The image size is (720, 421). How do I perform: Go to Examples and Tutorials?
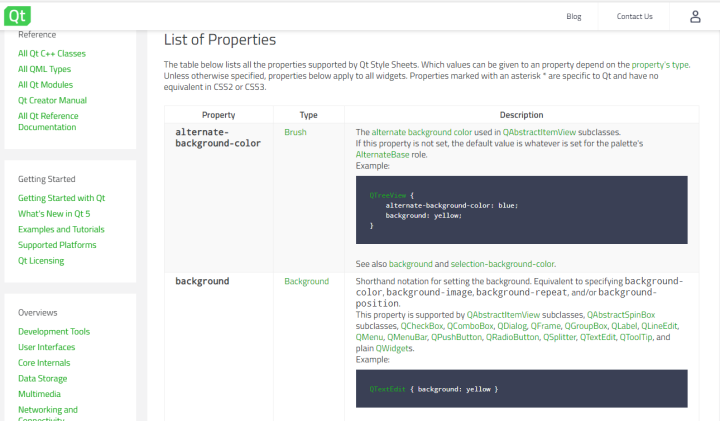[61, 229]
